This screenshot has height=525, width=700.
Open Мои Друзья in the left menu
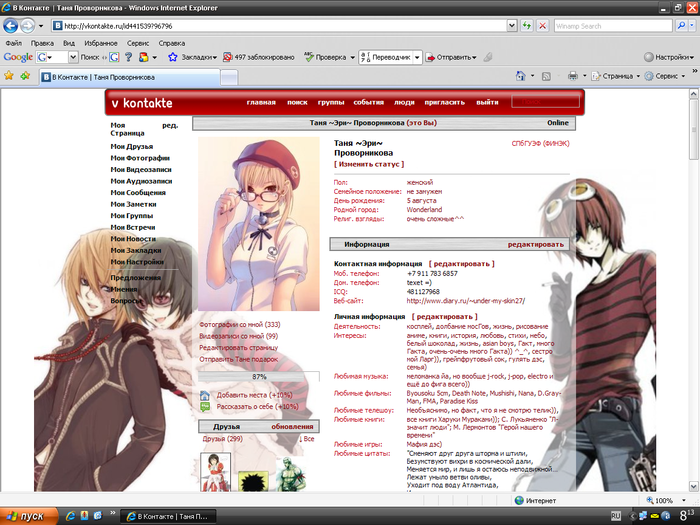click(132, 146)
